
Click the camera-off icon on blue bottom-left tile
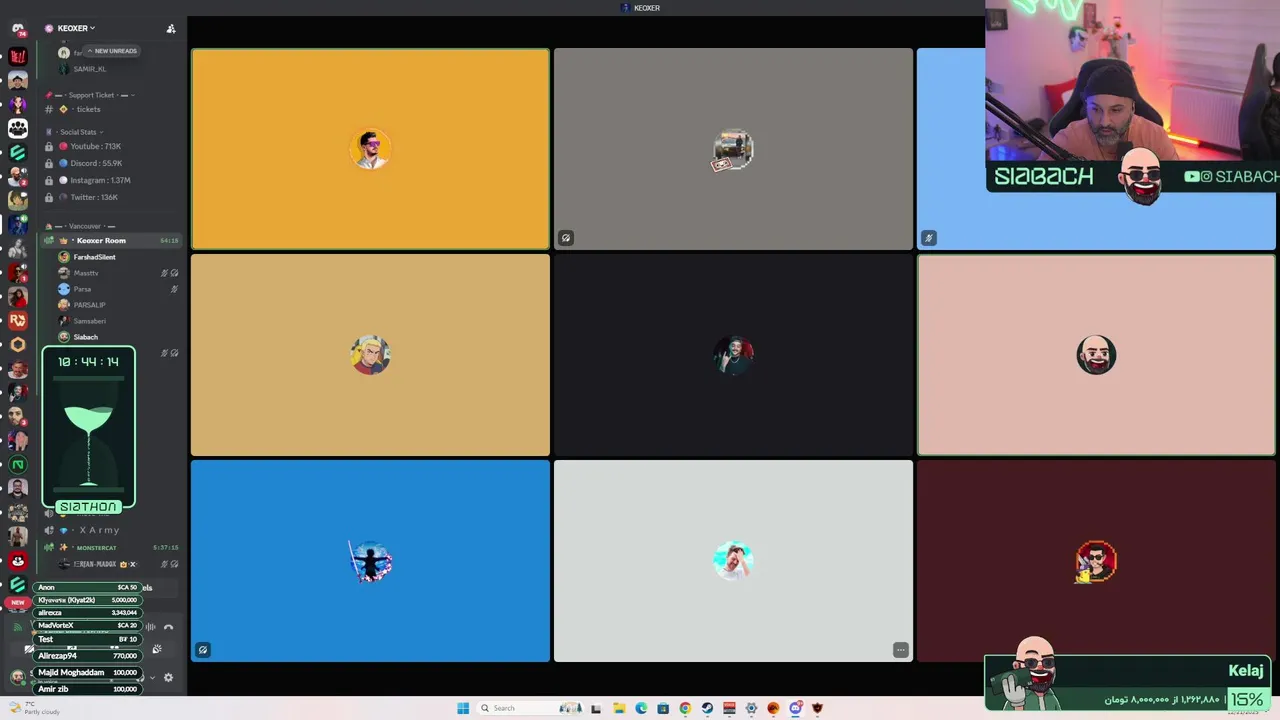(x=203, y=650)
